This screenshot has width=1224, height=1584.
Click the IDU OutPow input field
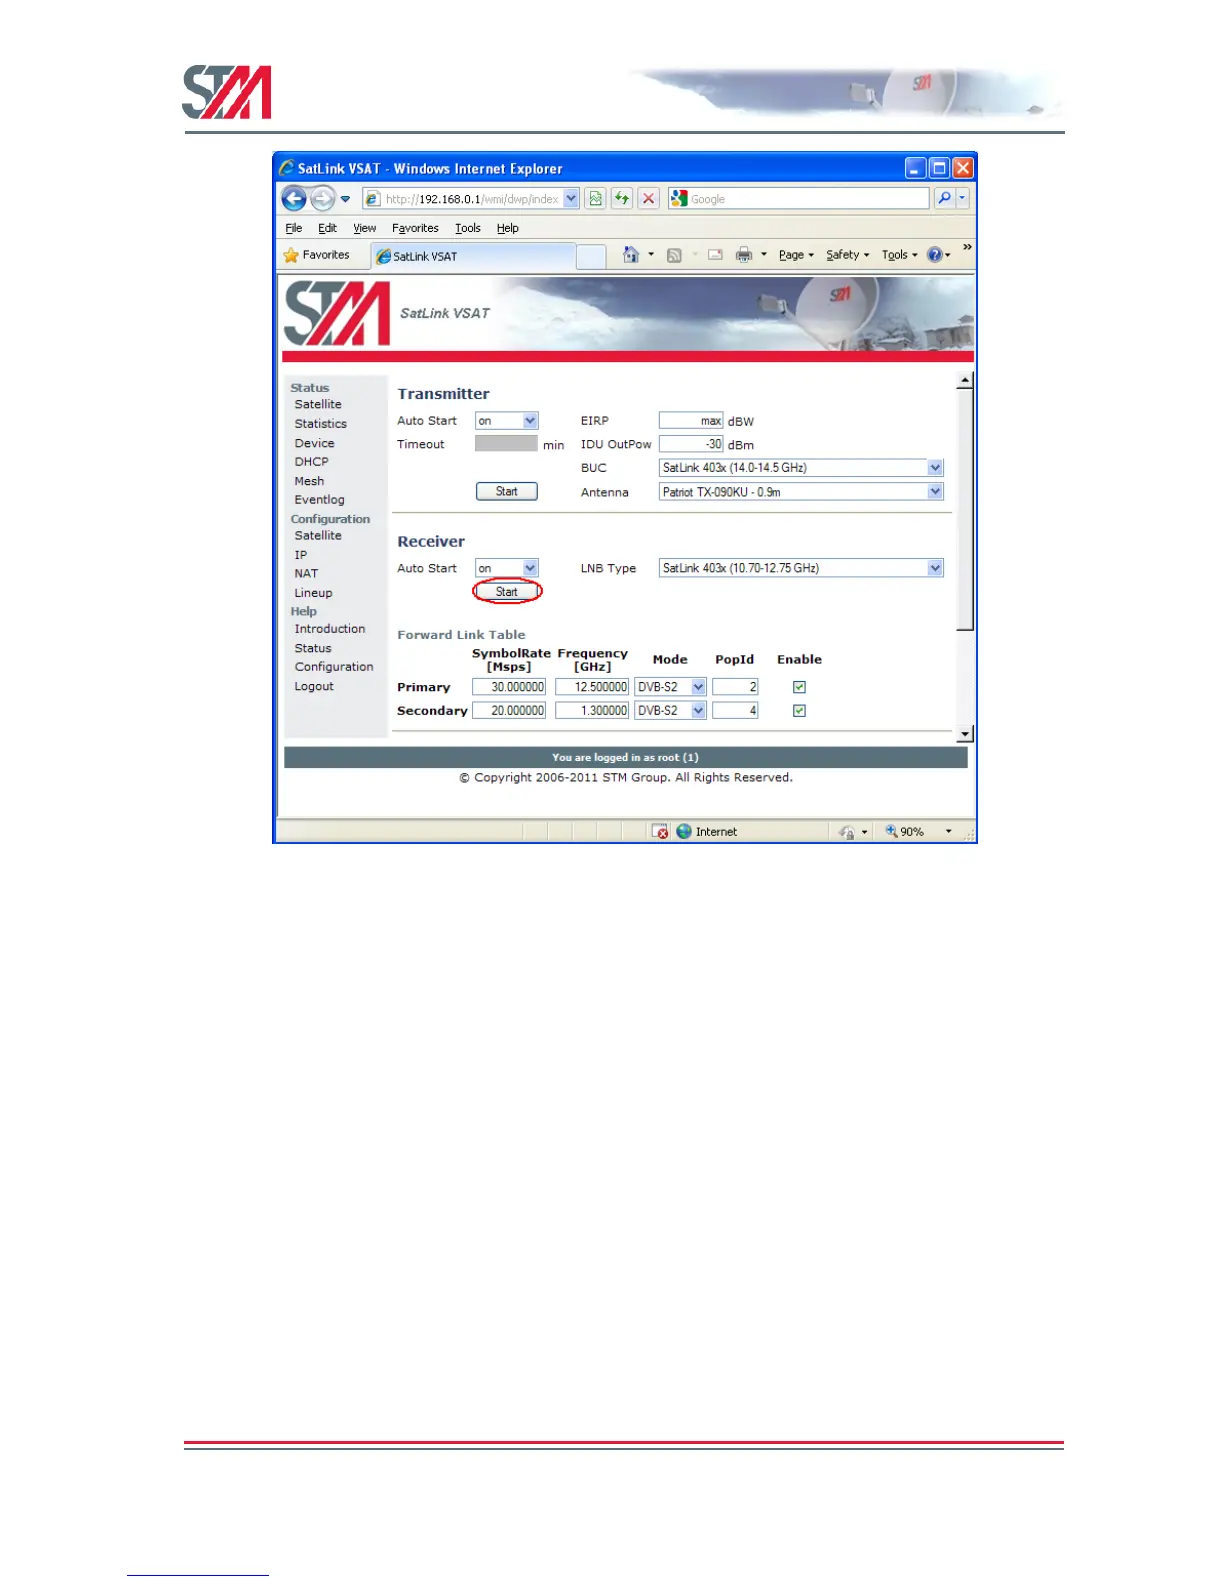coord(691,444)
